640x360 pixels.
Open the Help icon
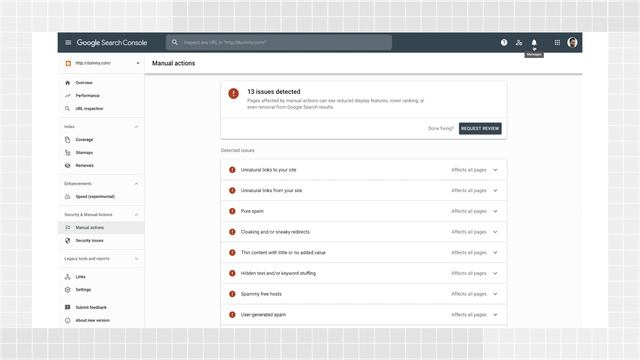tap(504, 42)
